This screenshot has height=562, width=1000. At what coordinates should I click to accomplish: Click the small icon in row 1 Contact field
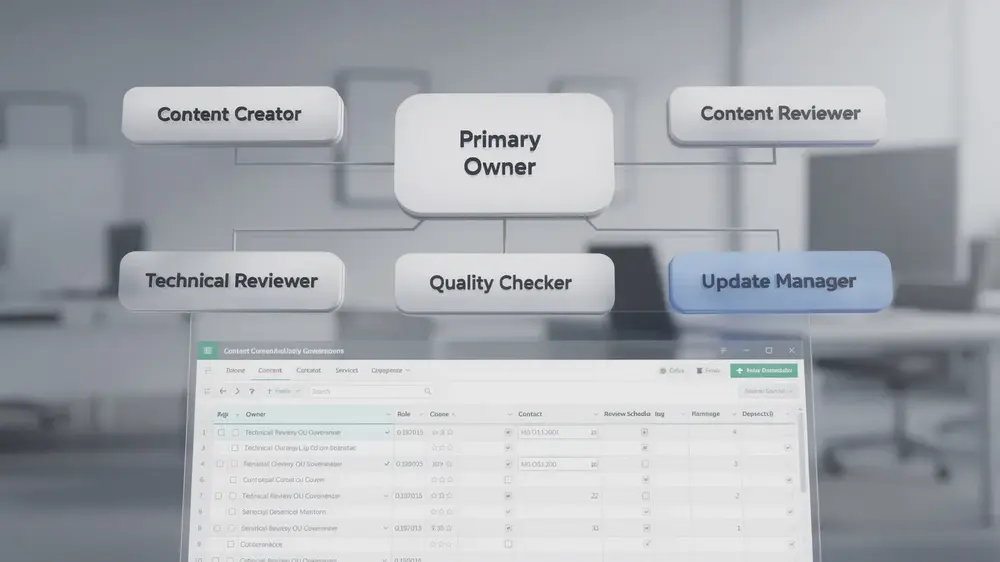pos(593,433)
